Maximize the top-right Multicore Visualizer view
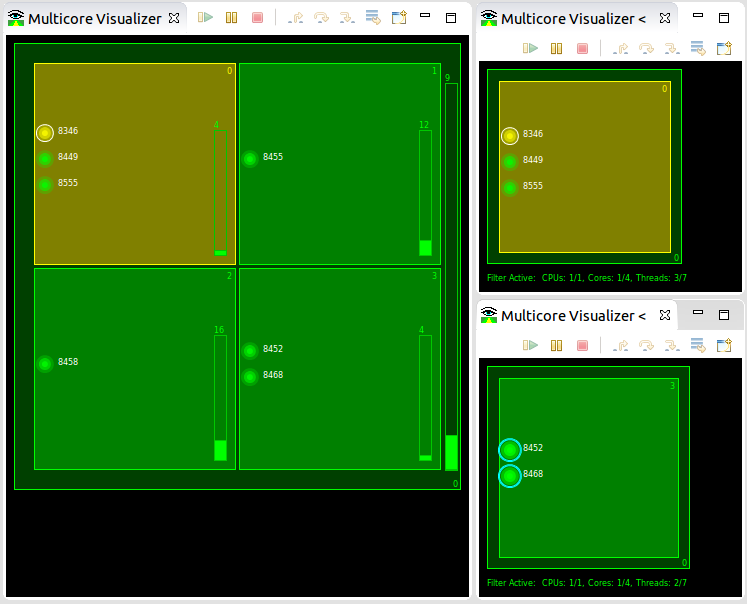747x604 pixels. click(724, 18)
